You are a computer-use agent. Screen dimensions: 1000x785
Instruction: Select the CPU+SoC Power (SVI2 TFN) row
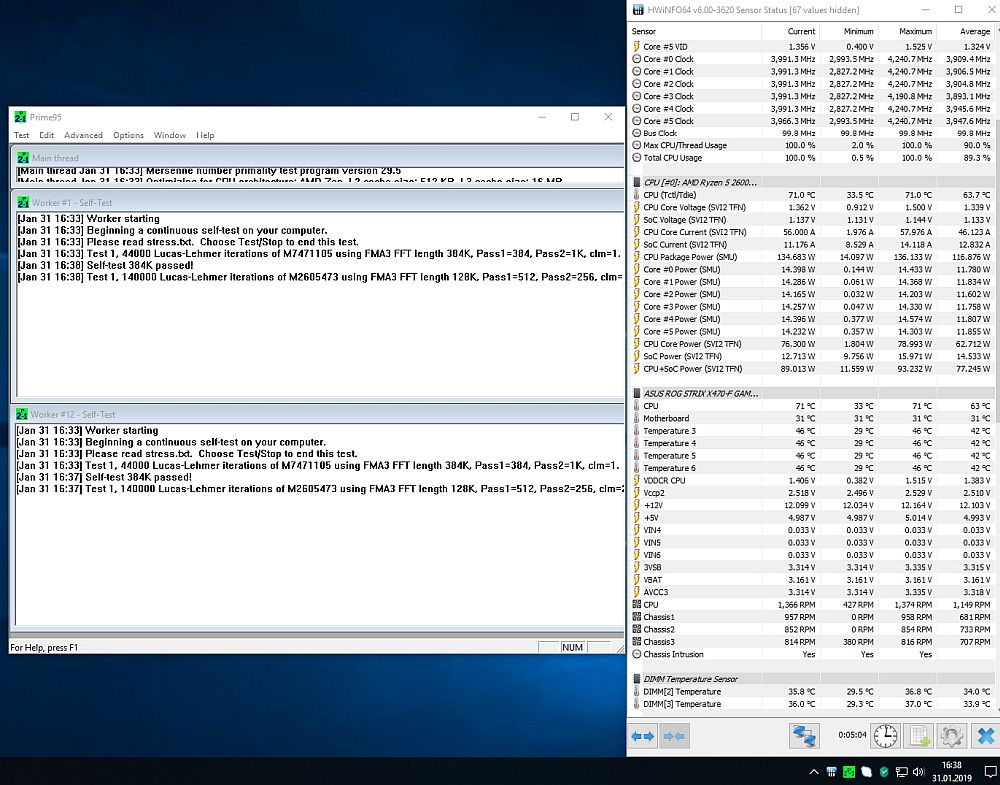811,369
